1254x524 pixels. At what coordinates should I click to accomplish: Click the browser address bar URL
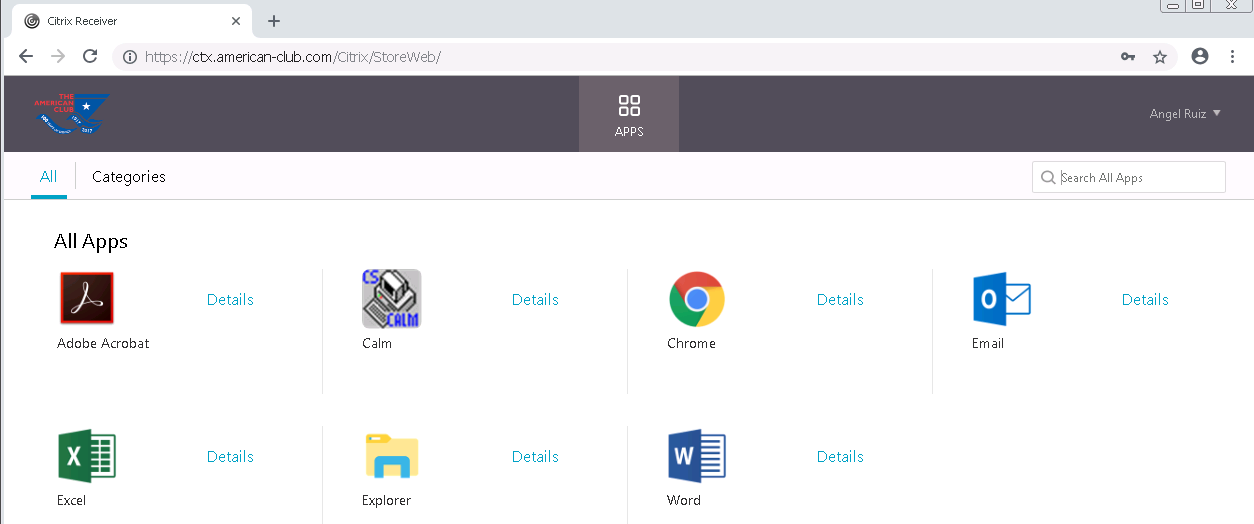coord(293,57)
